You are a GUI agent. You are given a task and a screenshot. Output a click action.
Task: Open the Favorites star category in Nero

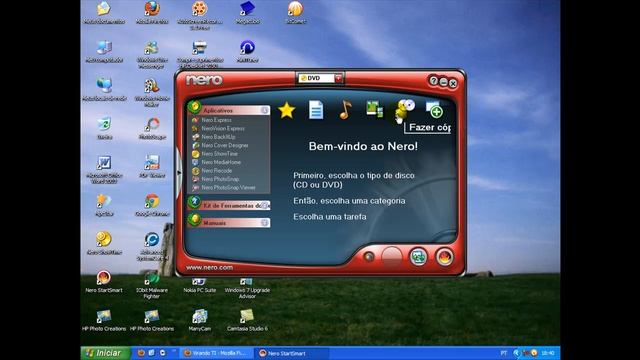(287, 110)
